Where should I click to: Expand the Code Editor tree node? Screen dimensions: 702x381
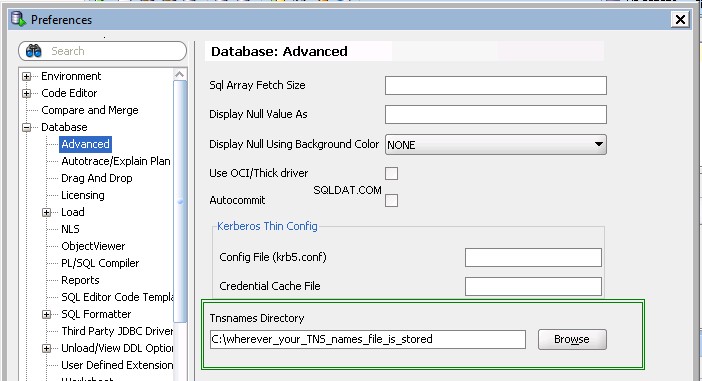[26, 94]
